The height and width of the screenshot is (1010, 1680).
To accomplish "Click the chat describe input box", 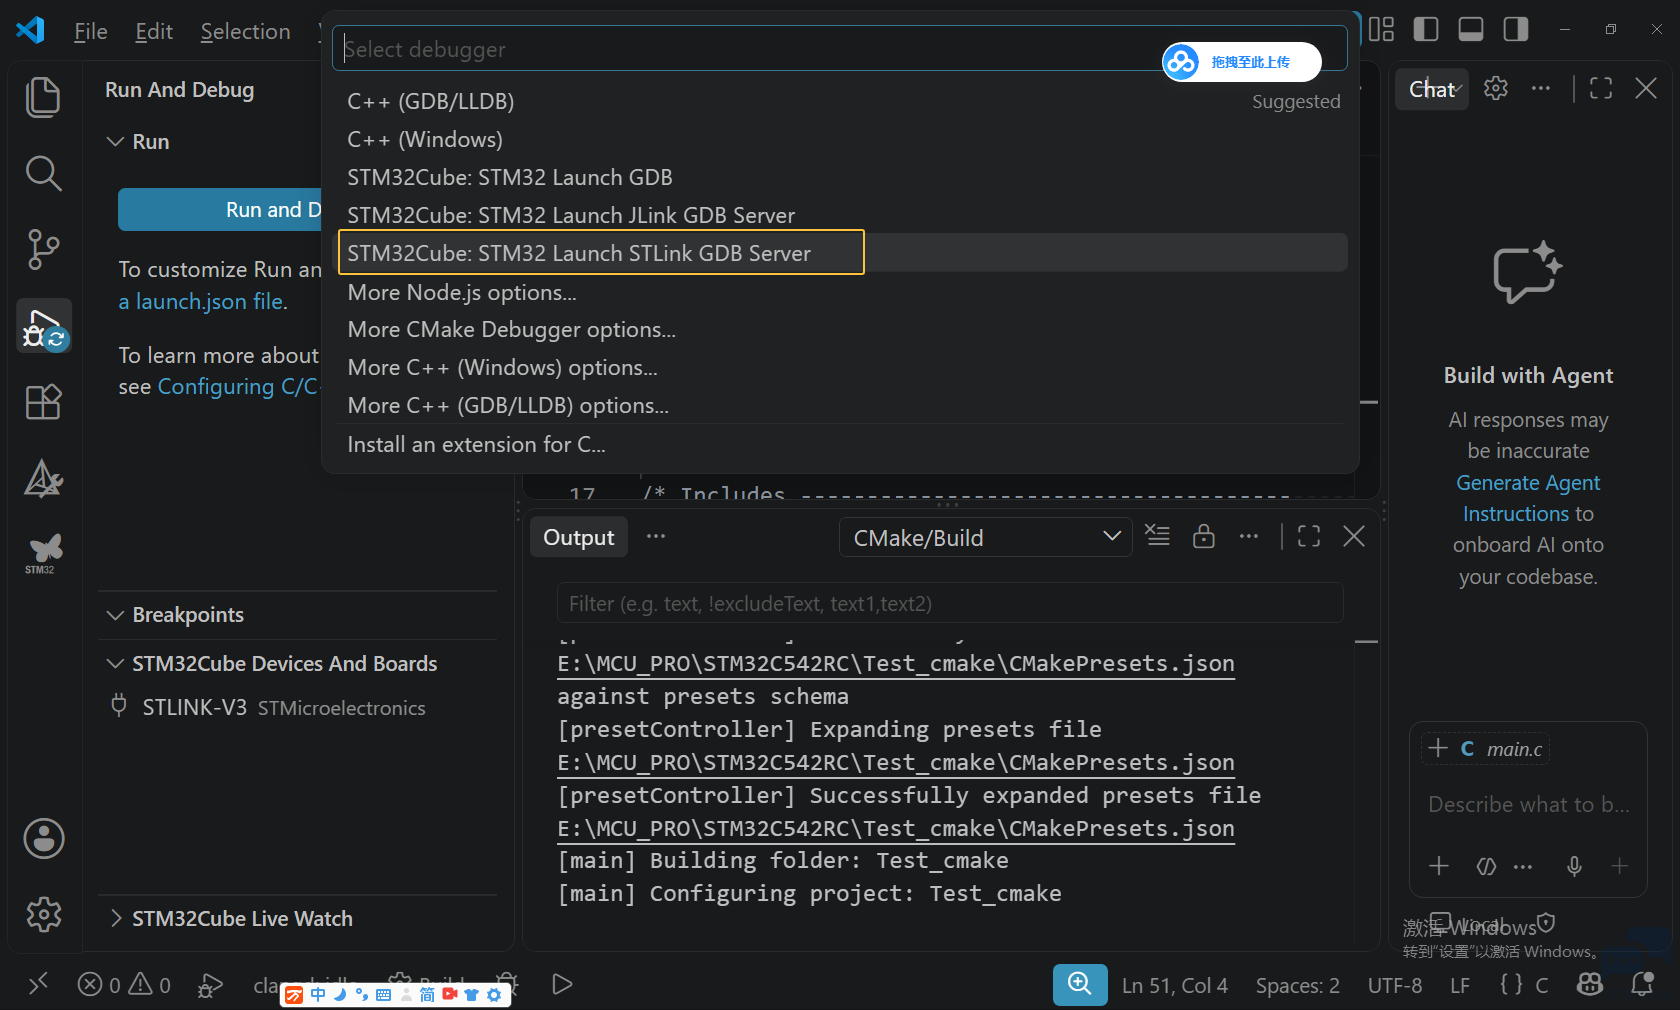I will point(1528,805).
